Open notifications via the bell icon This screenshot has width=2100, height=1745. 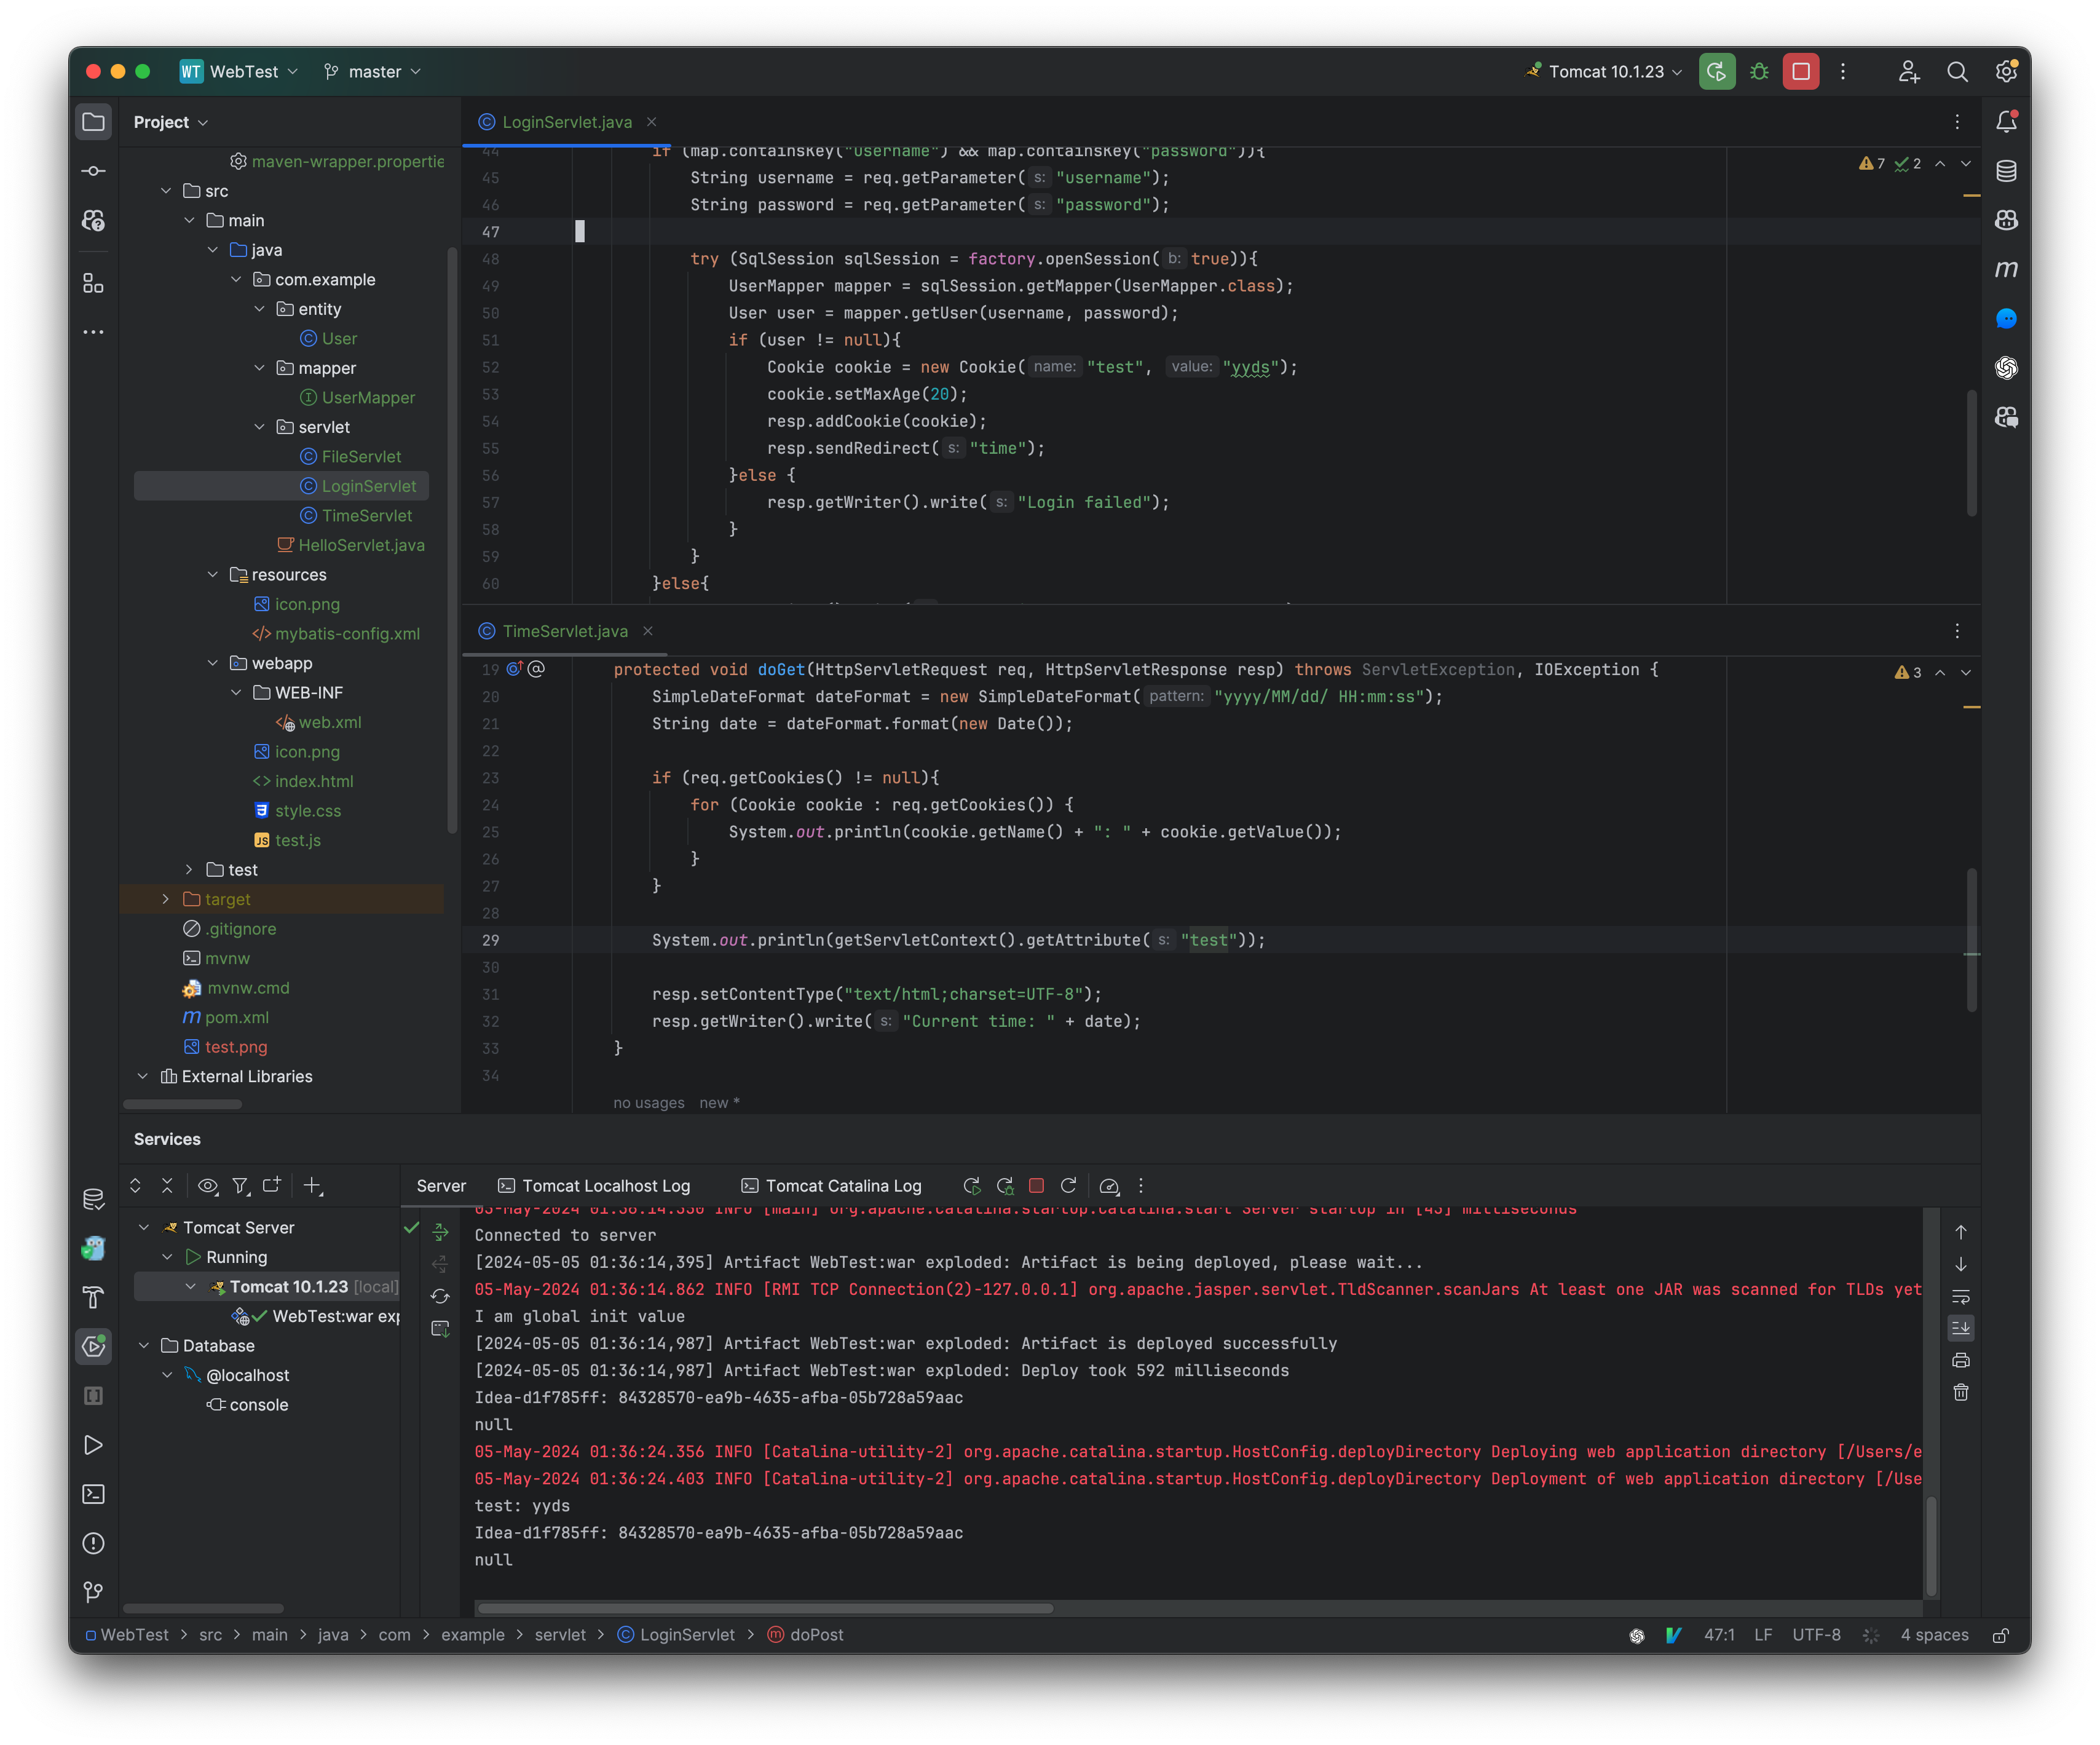pyautogui.click(x=2007, y=120)
